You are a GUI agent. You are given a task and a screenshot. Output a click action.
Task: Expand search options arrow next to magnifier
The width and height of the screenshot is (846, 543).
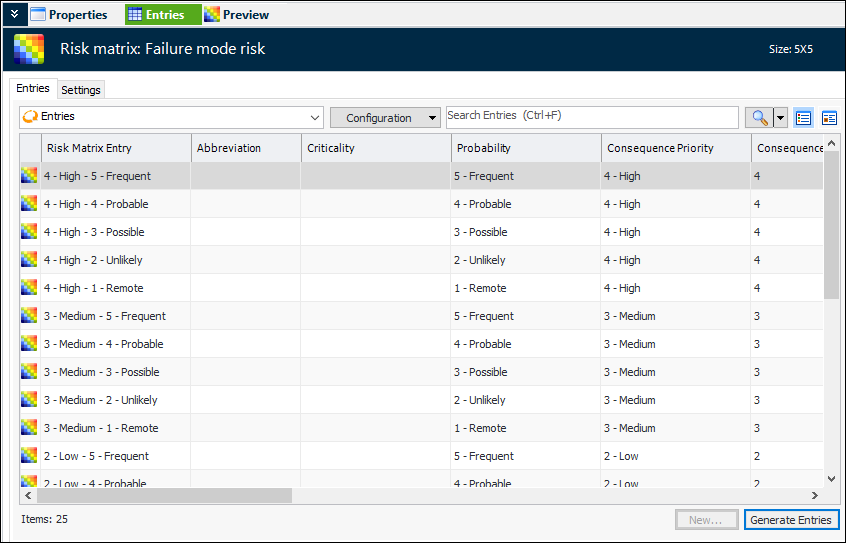pyautogui.click(x=781, y=117)
